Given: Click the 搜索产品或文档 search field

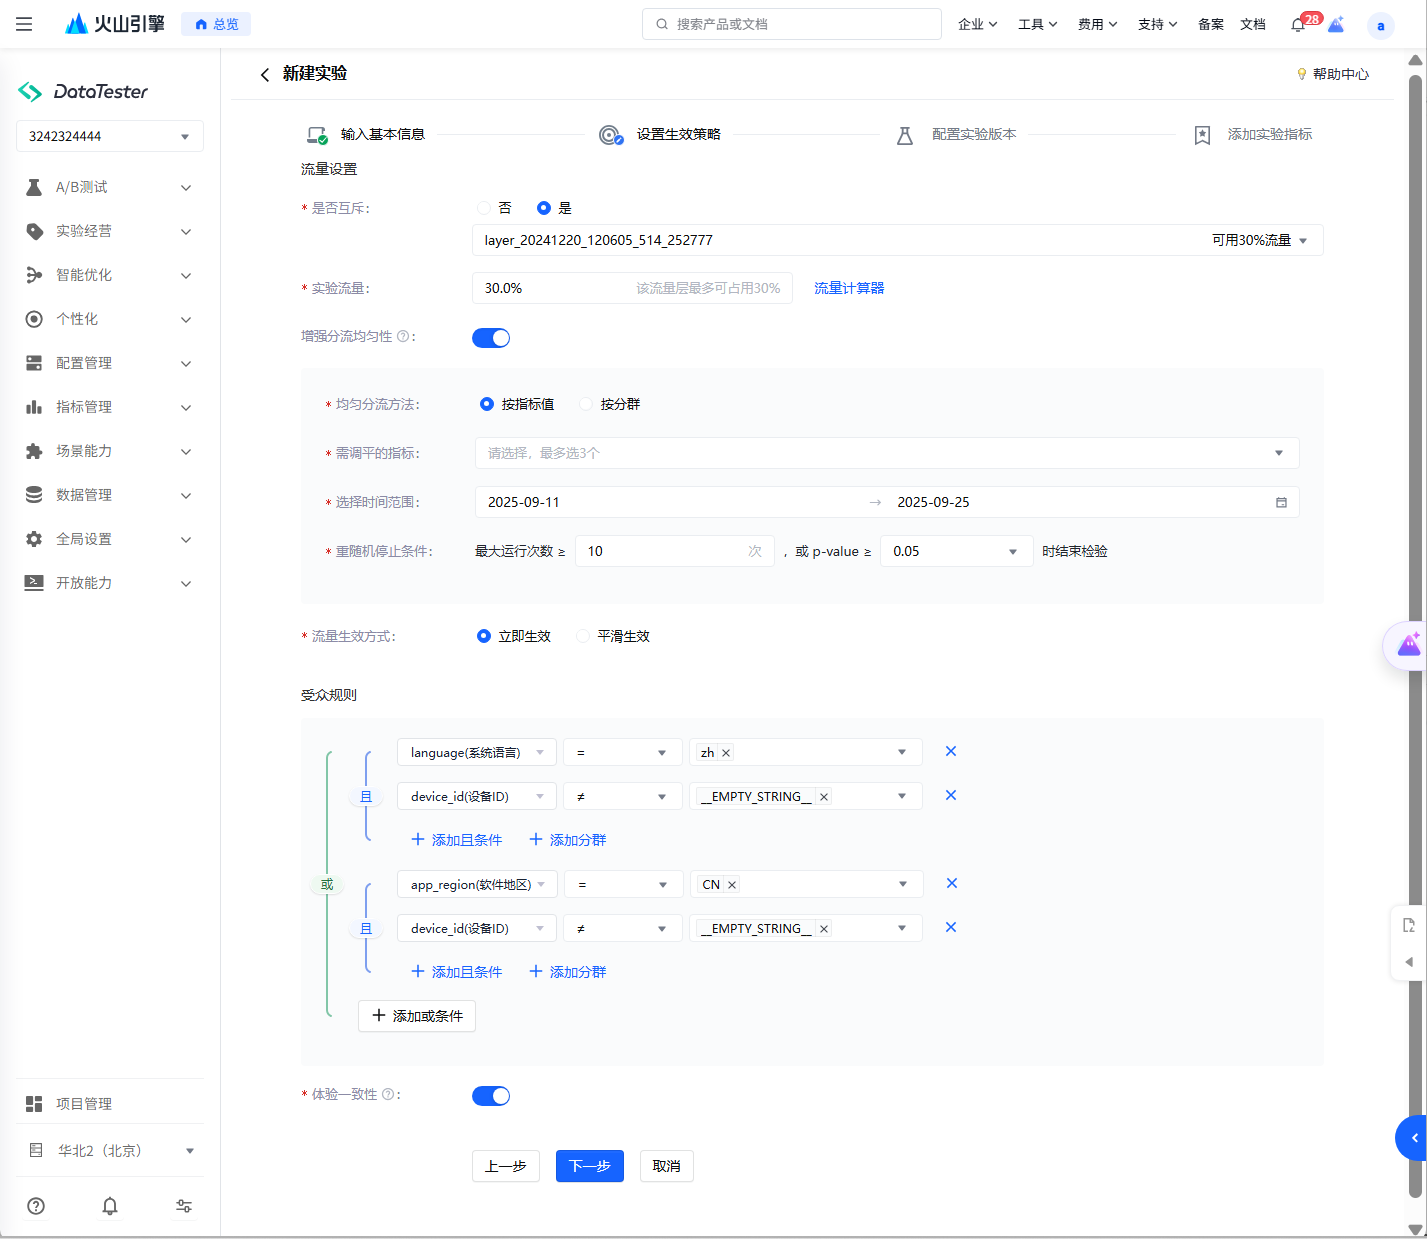Looking at the screenshot, I should click(x=792, y=24).
